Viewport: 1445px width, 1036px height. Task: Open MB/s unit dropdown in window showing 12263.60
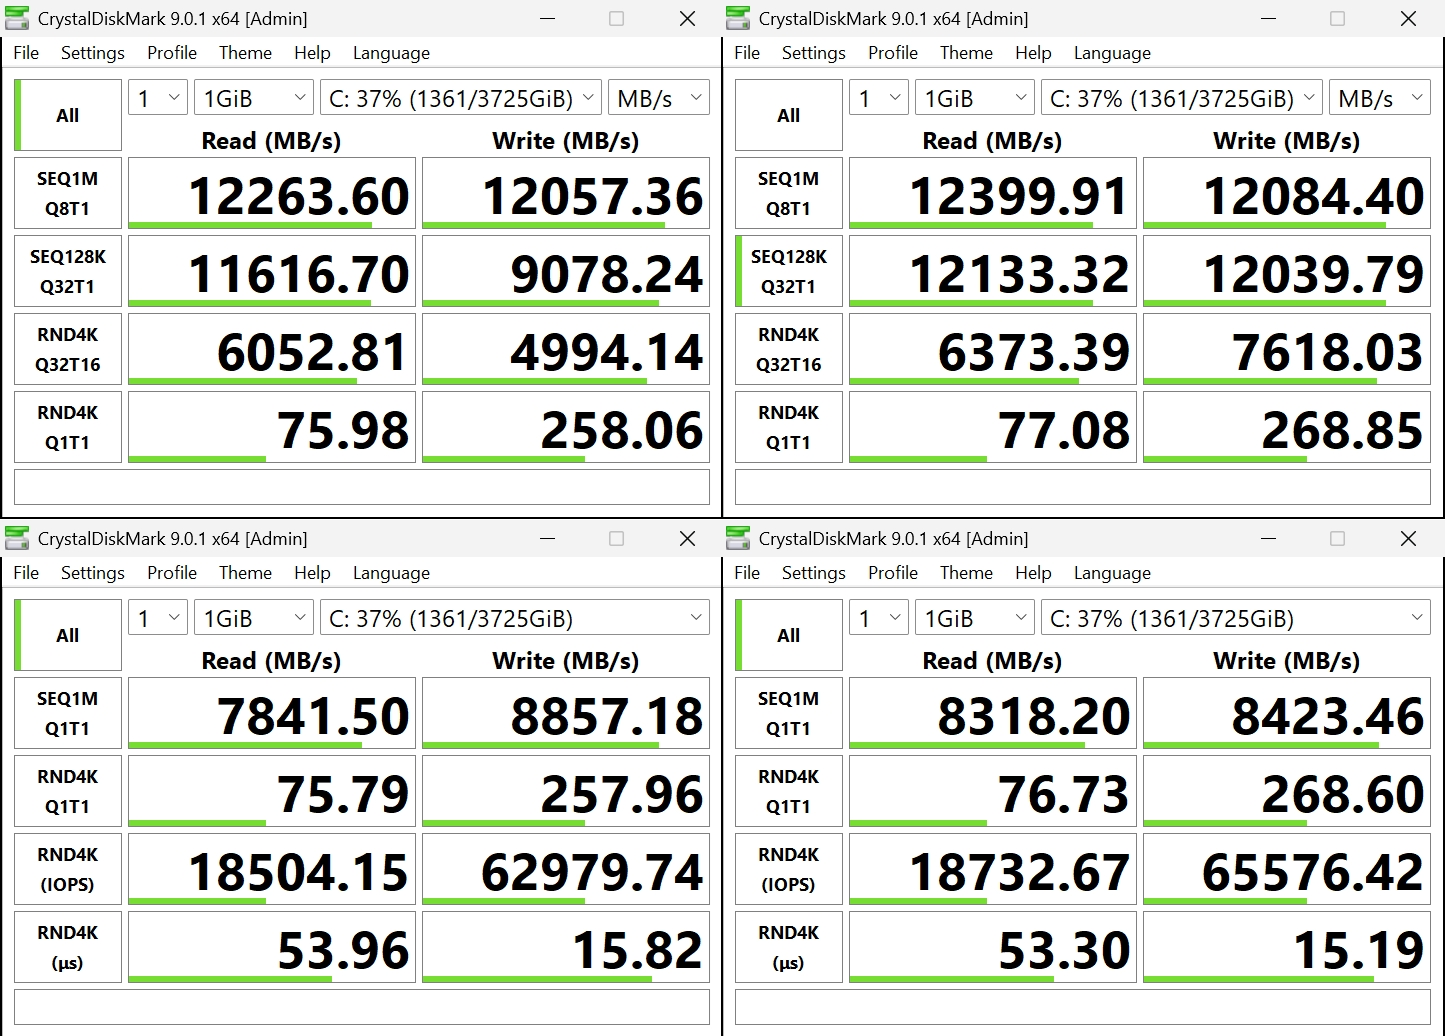point(659,98)
